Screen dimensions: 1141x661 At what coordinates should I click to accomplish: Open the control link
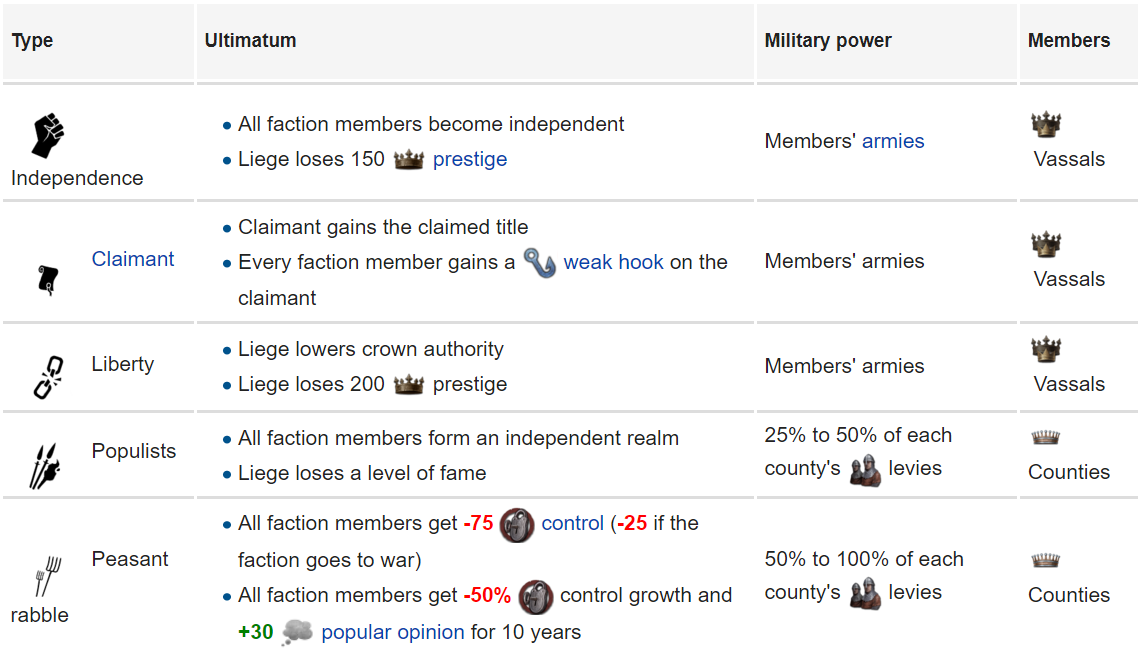click(x=572, y=523)
